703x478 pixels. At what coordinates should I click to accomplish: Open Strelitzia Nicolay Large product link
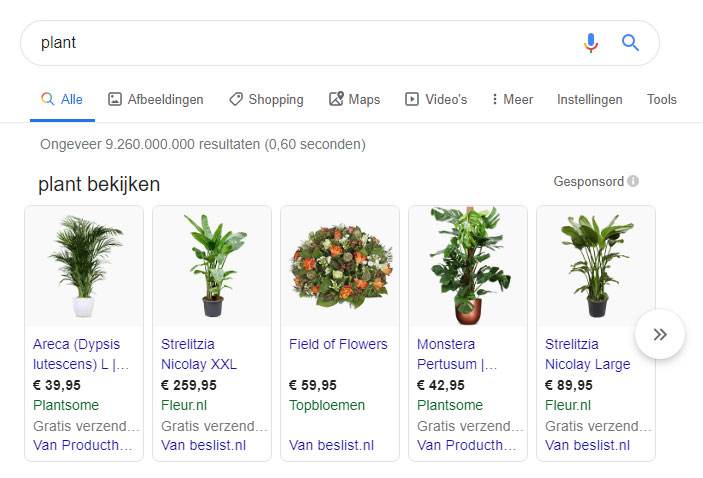click(587, 354)
